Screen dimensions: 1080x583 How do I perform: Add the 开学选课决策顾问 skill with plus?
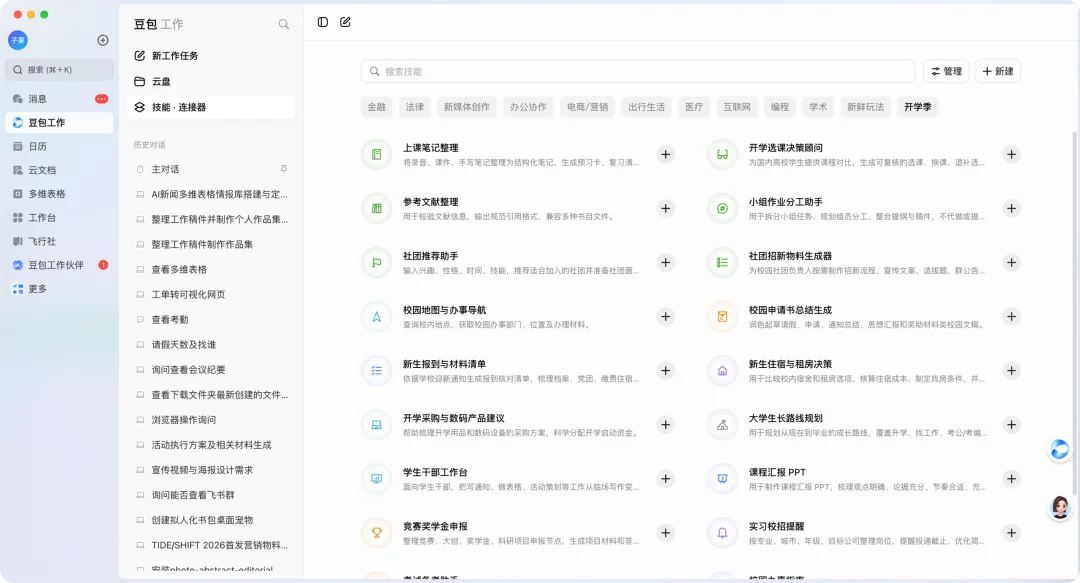pyautogui.click(x=1011, y=154)
